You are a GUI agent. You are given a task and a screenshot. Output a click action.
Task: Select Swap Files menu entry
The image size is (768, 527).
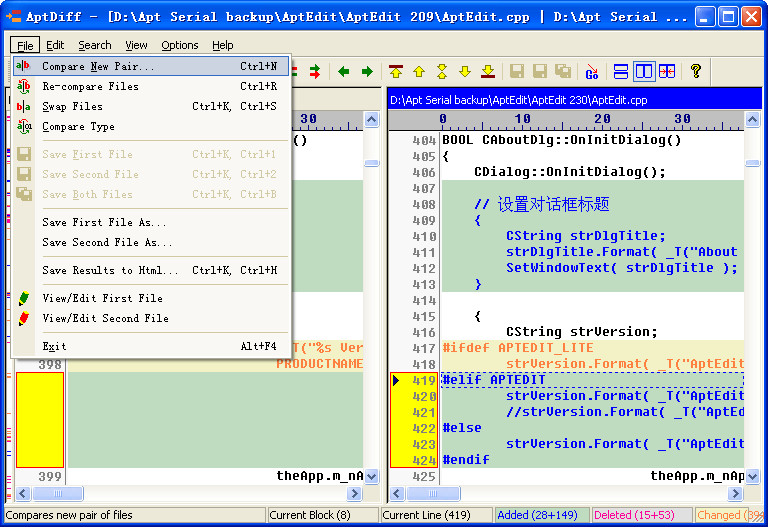[151, 106]
